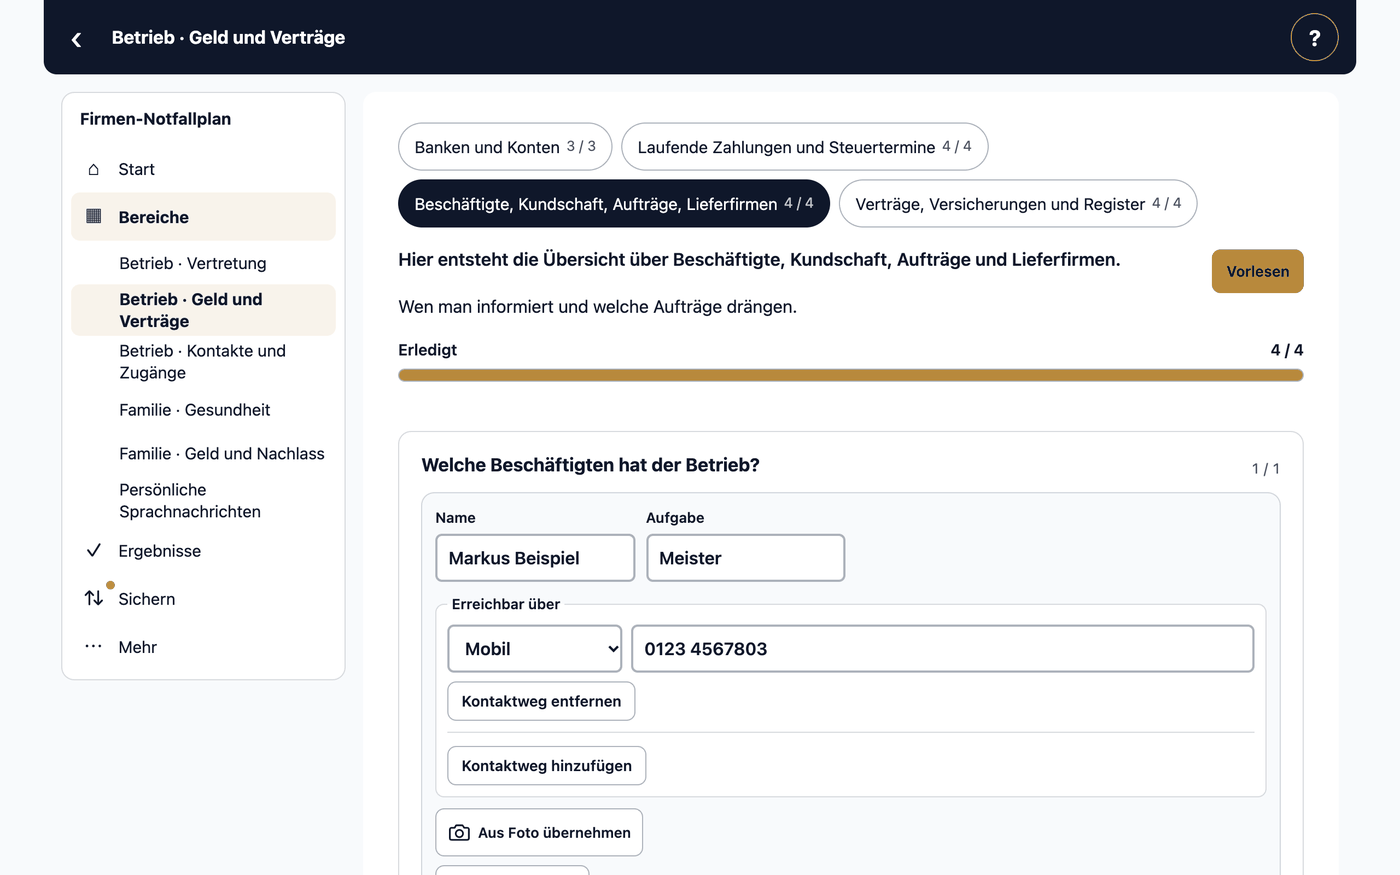This screenshot has height=875, width=1400.
Task: Open Betrieb · Kontakte und Zugänge
Action: pyautogui.click(x=203, y=362)
